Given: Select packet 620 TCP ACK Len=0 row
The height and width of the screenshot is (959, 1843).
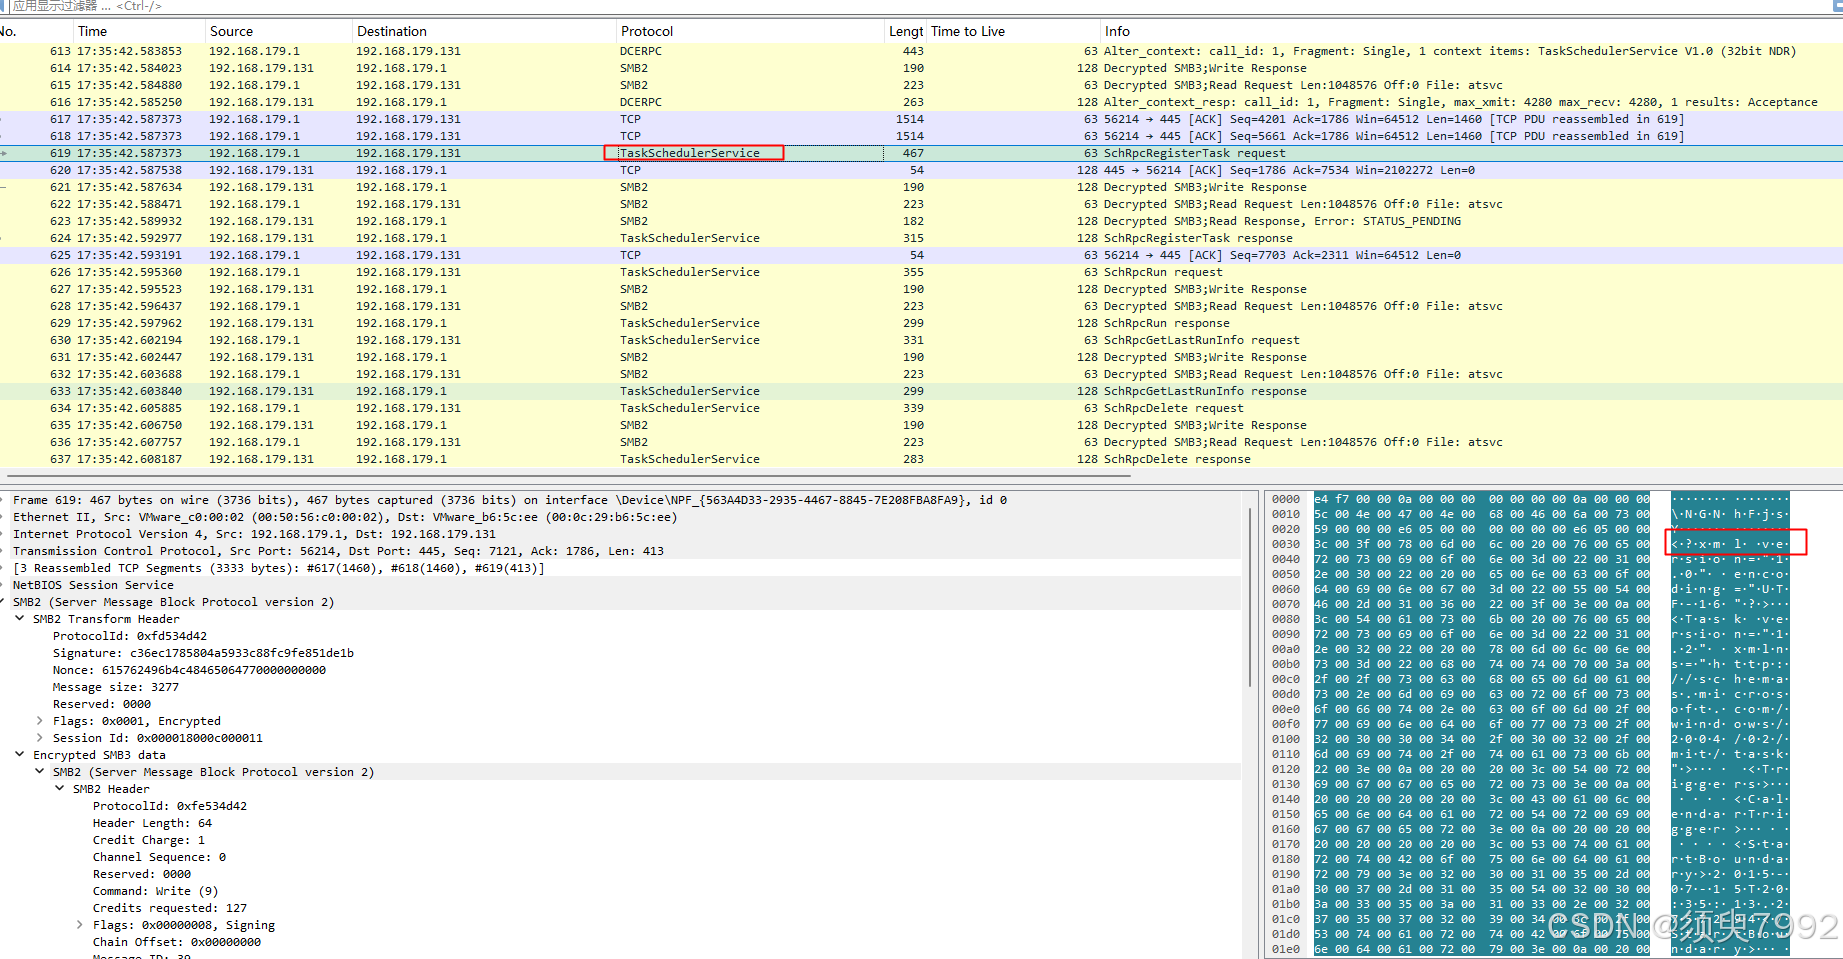Looking at the screenshot, I should (x=921, y=170).
